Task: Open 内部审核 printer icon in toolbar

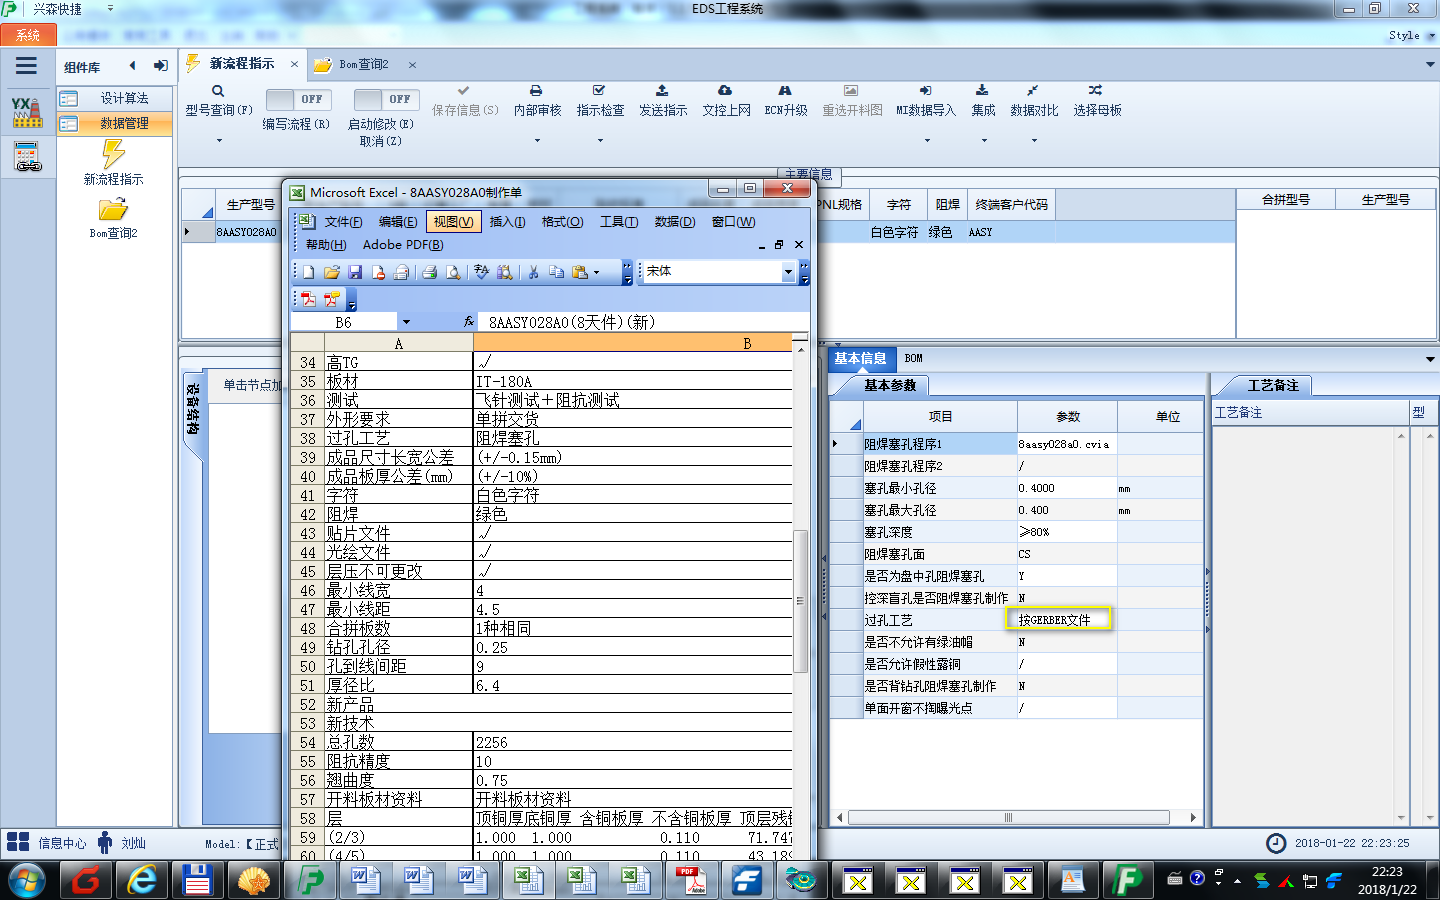Action: pos(536,91)
